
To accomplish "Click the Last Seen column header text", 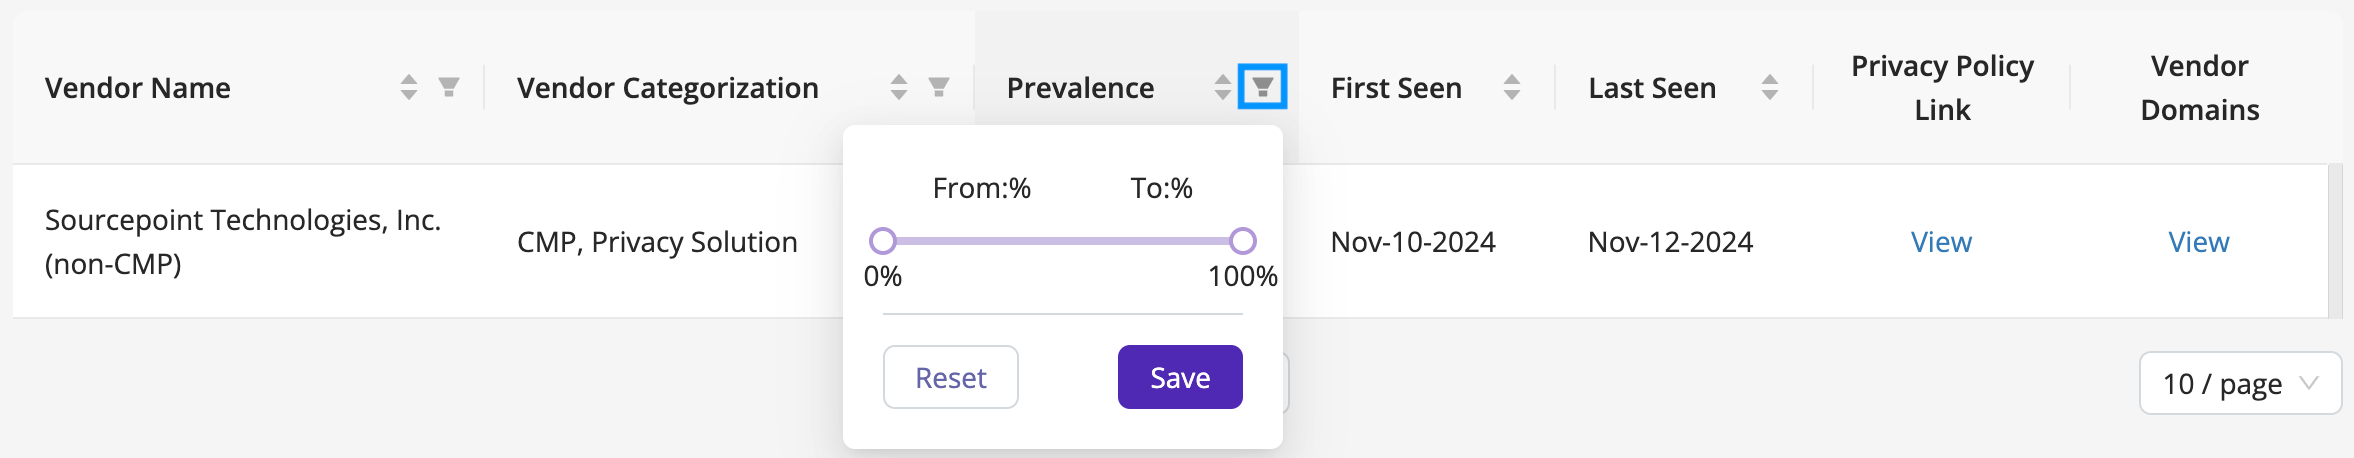I will tap(1652, 88).
